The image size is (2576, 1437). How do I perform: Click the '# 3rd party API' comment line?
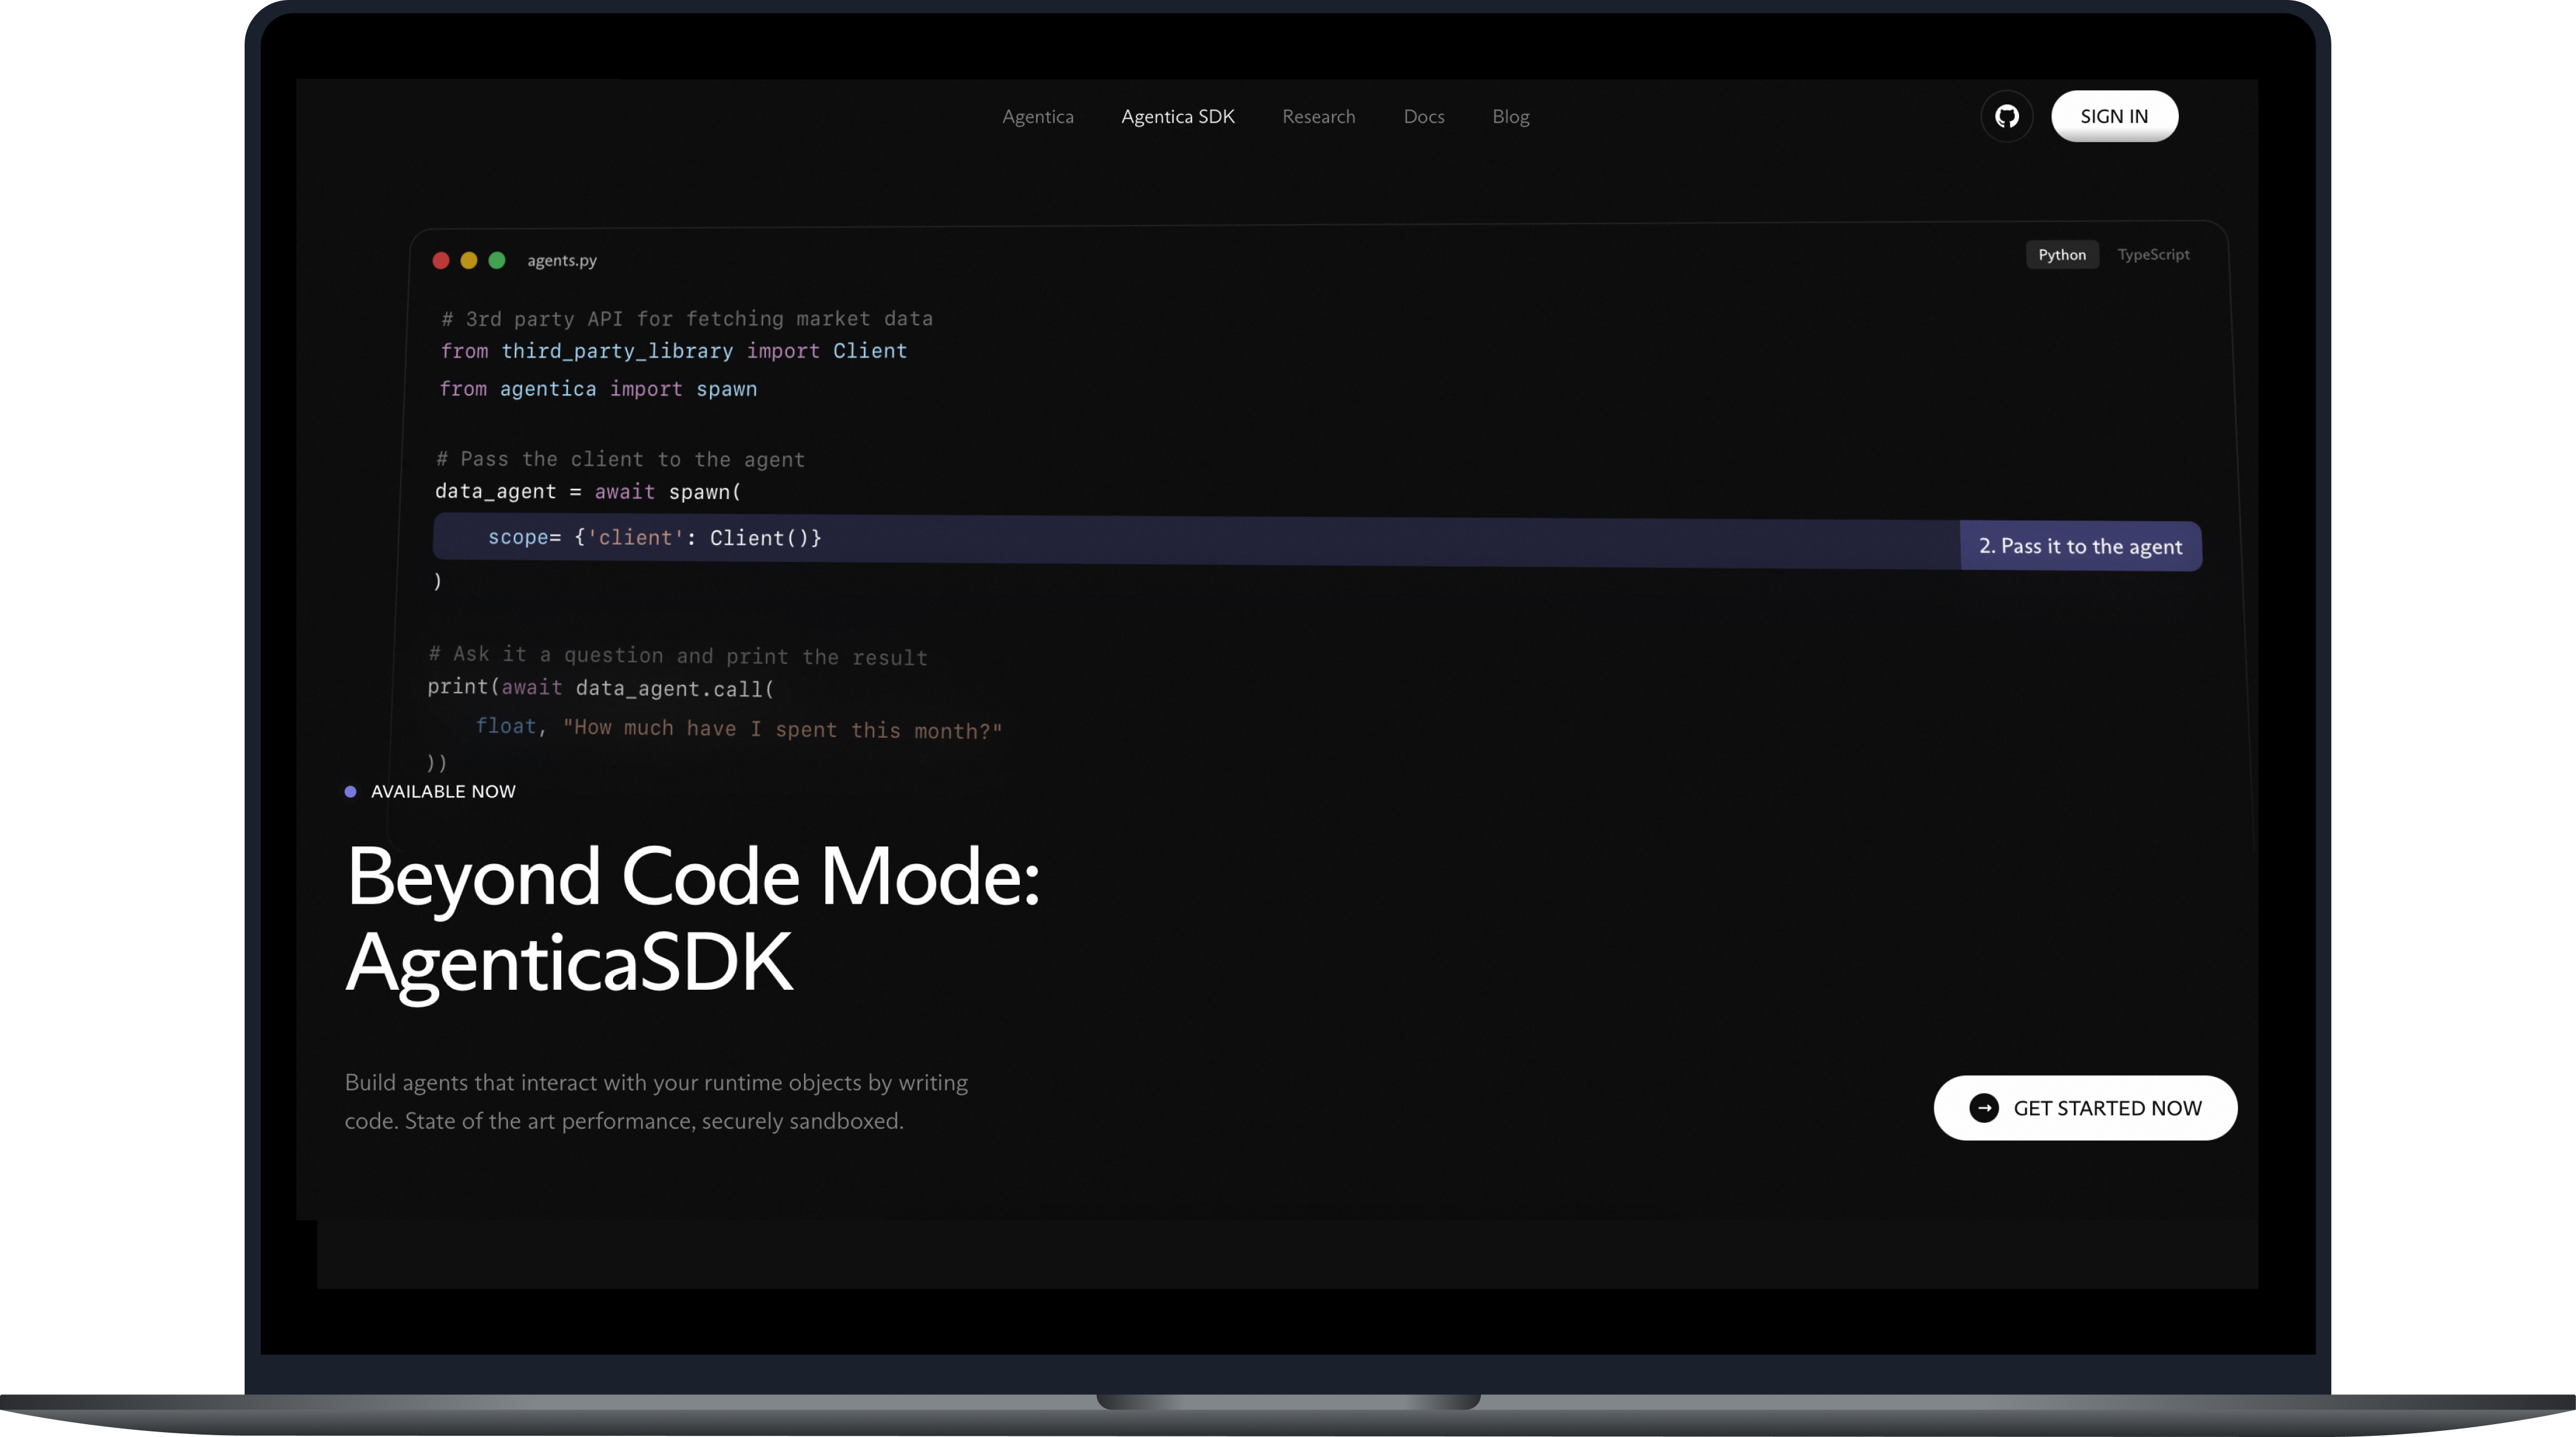coord(687,319)
